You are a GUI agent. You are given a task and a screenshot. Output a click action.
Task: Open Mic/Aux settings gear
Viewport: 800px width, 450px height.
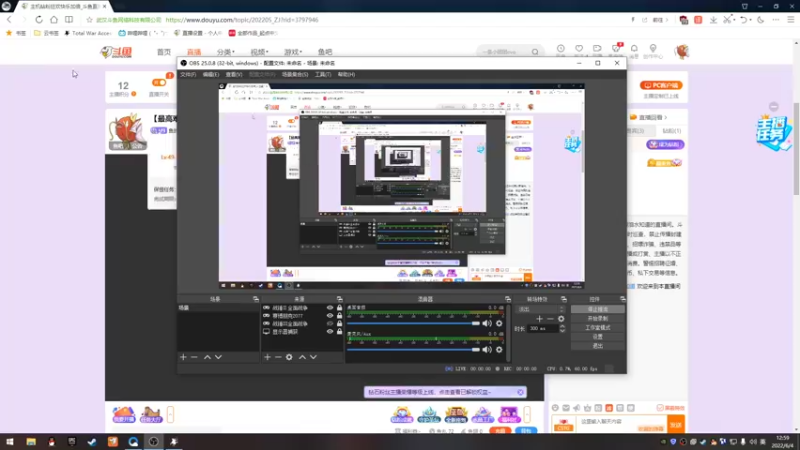pos(499,349)
